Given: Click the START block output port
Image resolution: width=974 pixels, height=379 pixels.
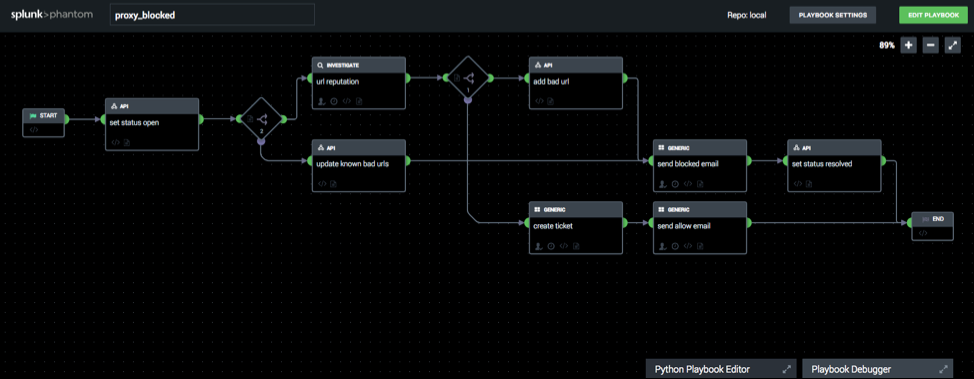Looking at the screenshot, I should pyautogui.click(x=65, y=119).
